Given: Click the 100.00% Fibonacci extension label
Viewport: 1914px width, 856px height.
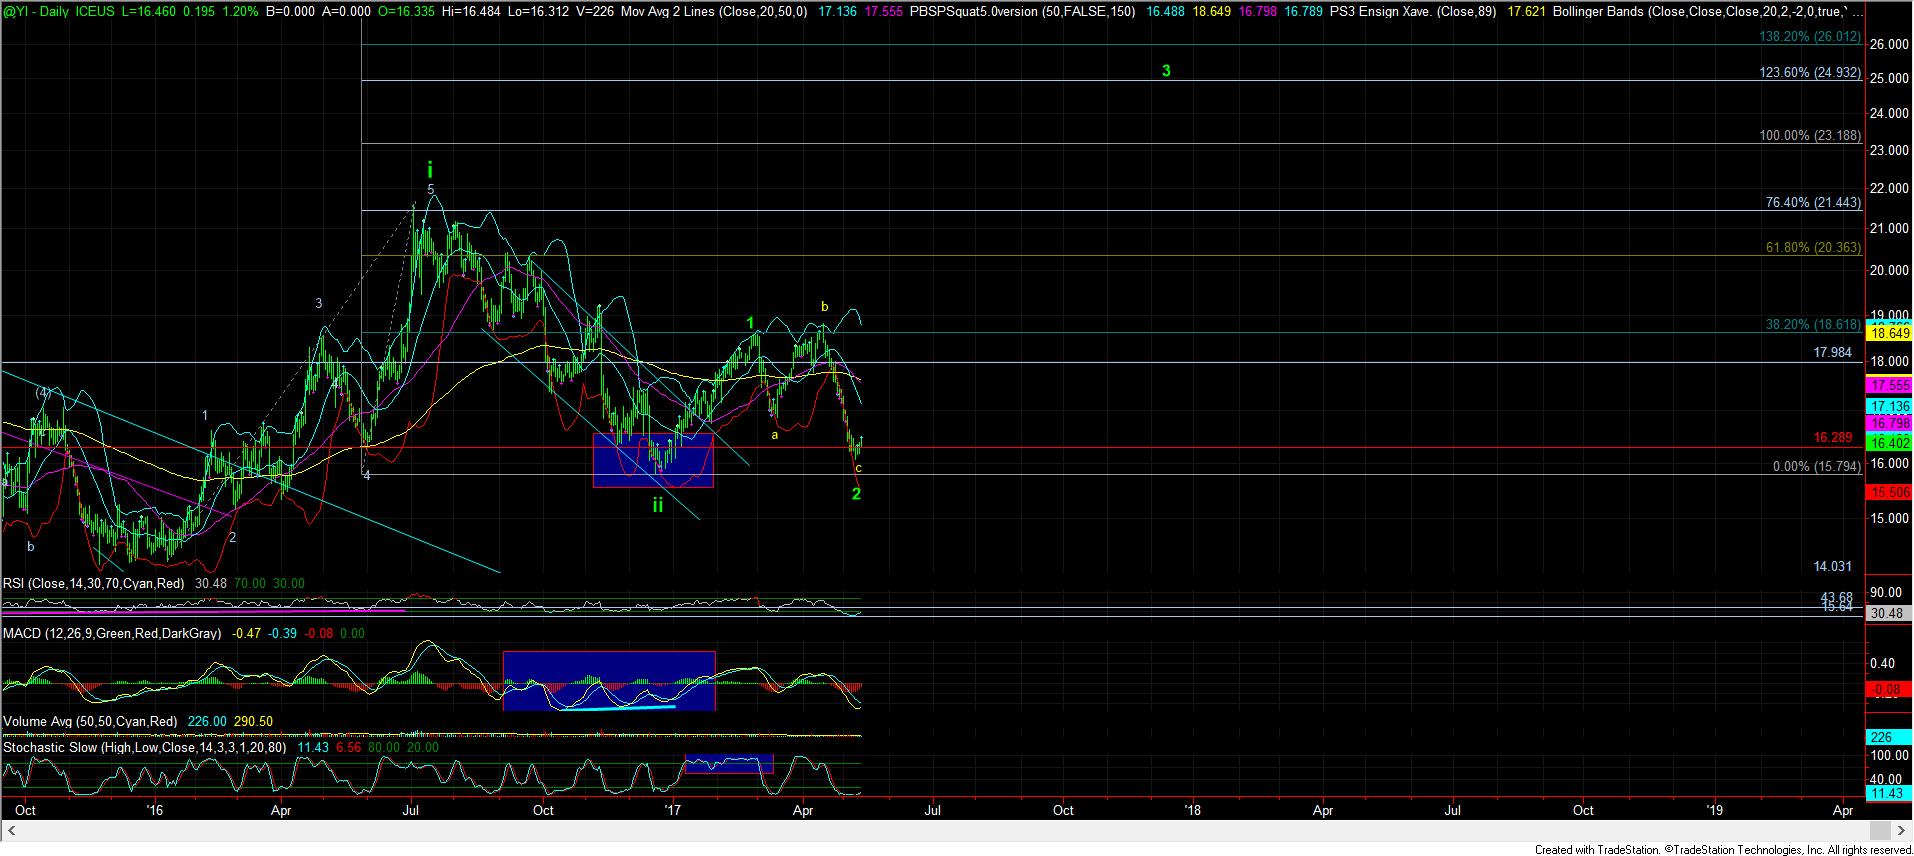Looking at the screenshot, I should coord(1810,136).
